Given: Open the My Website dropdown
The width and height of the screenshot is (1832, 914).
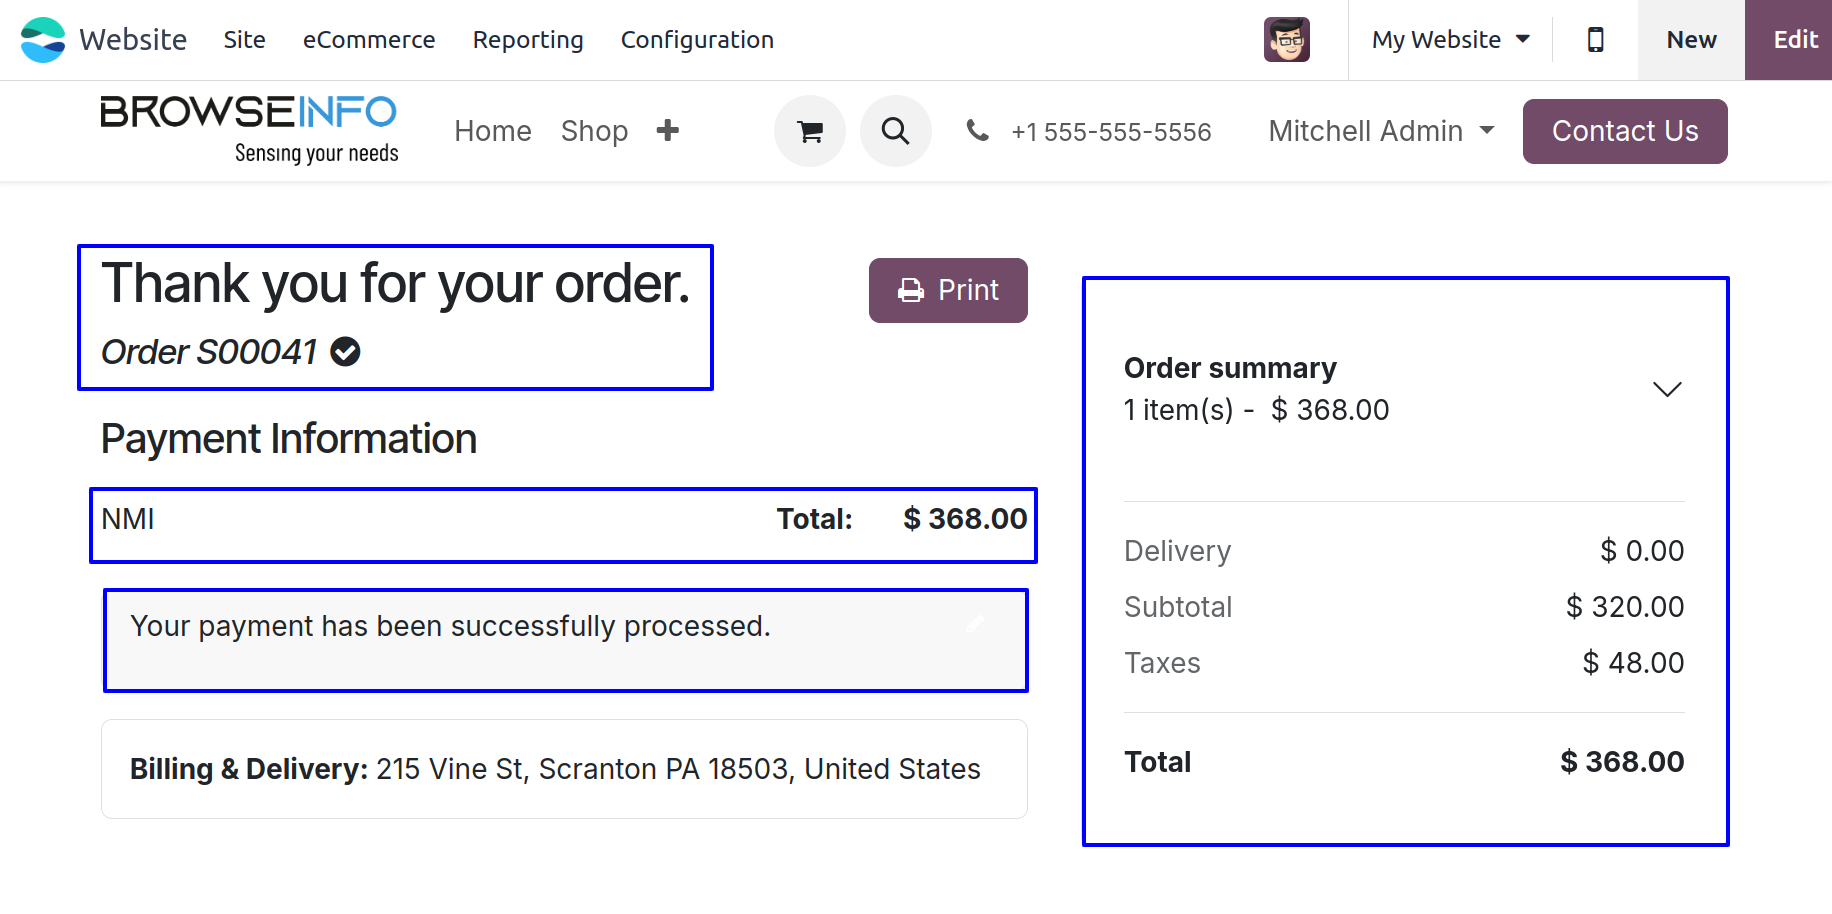Looking at the screenshot, I should click(1451, 40).
